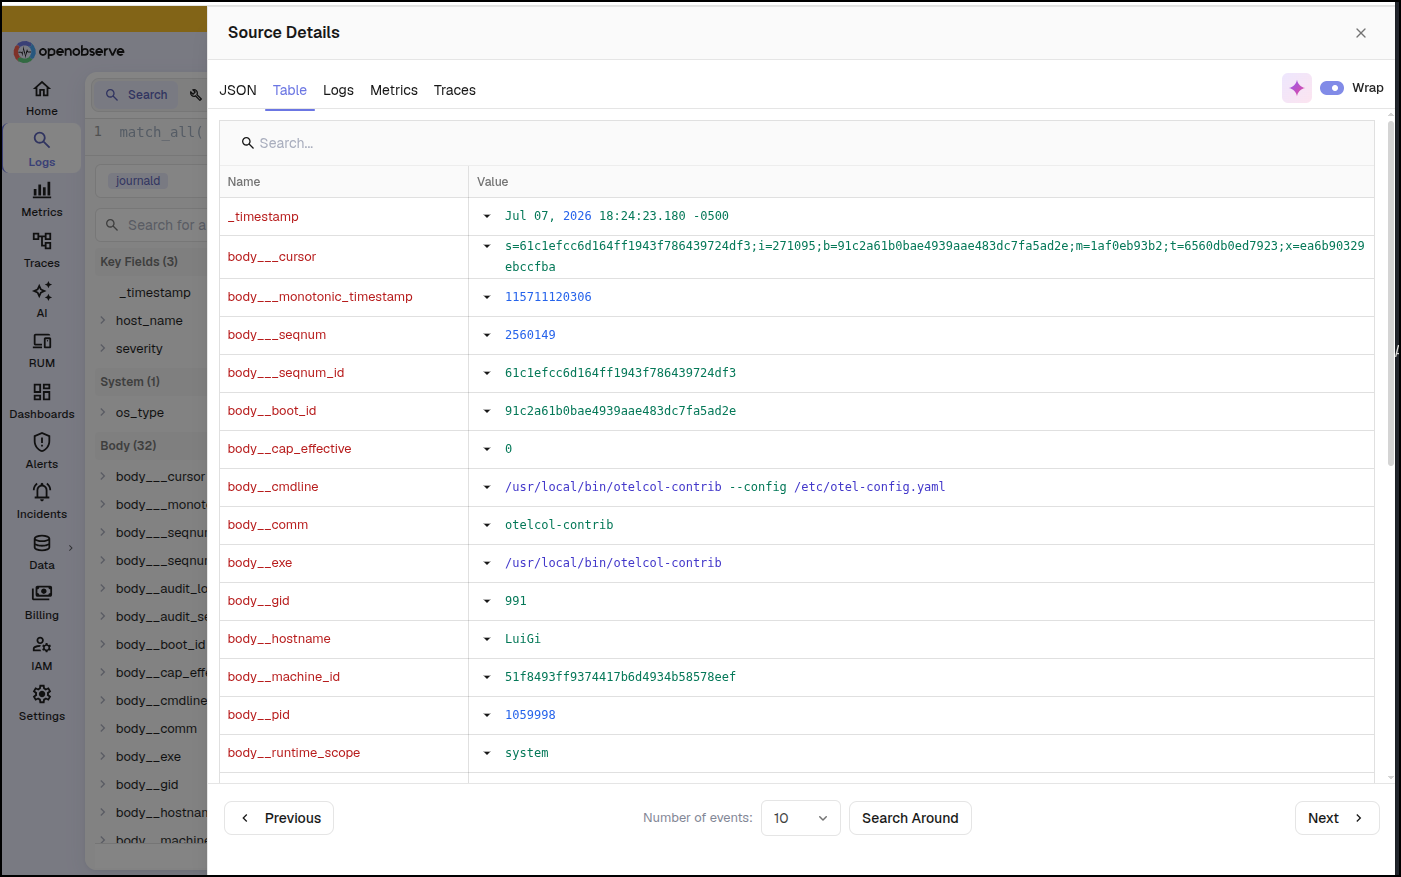Image resolution: width=1401 pixels, height=877 pixels.
Task: Open dropdown arrow for body___seqnum value
Action: click(487, 335)
